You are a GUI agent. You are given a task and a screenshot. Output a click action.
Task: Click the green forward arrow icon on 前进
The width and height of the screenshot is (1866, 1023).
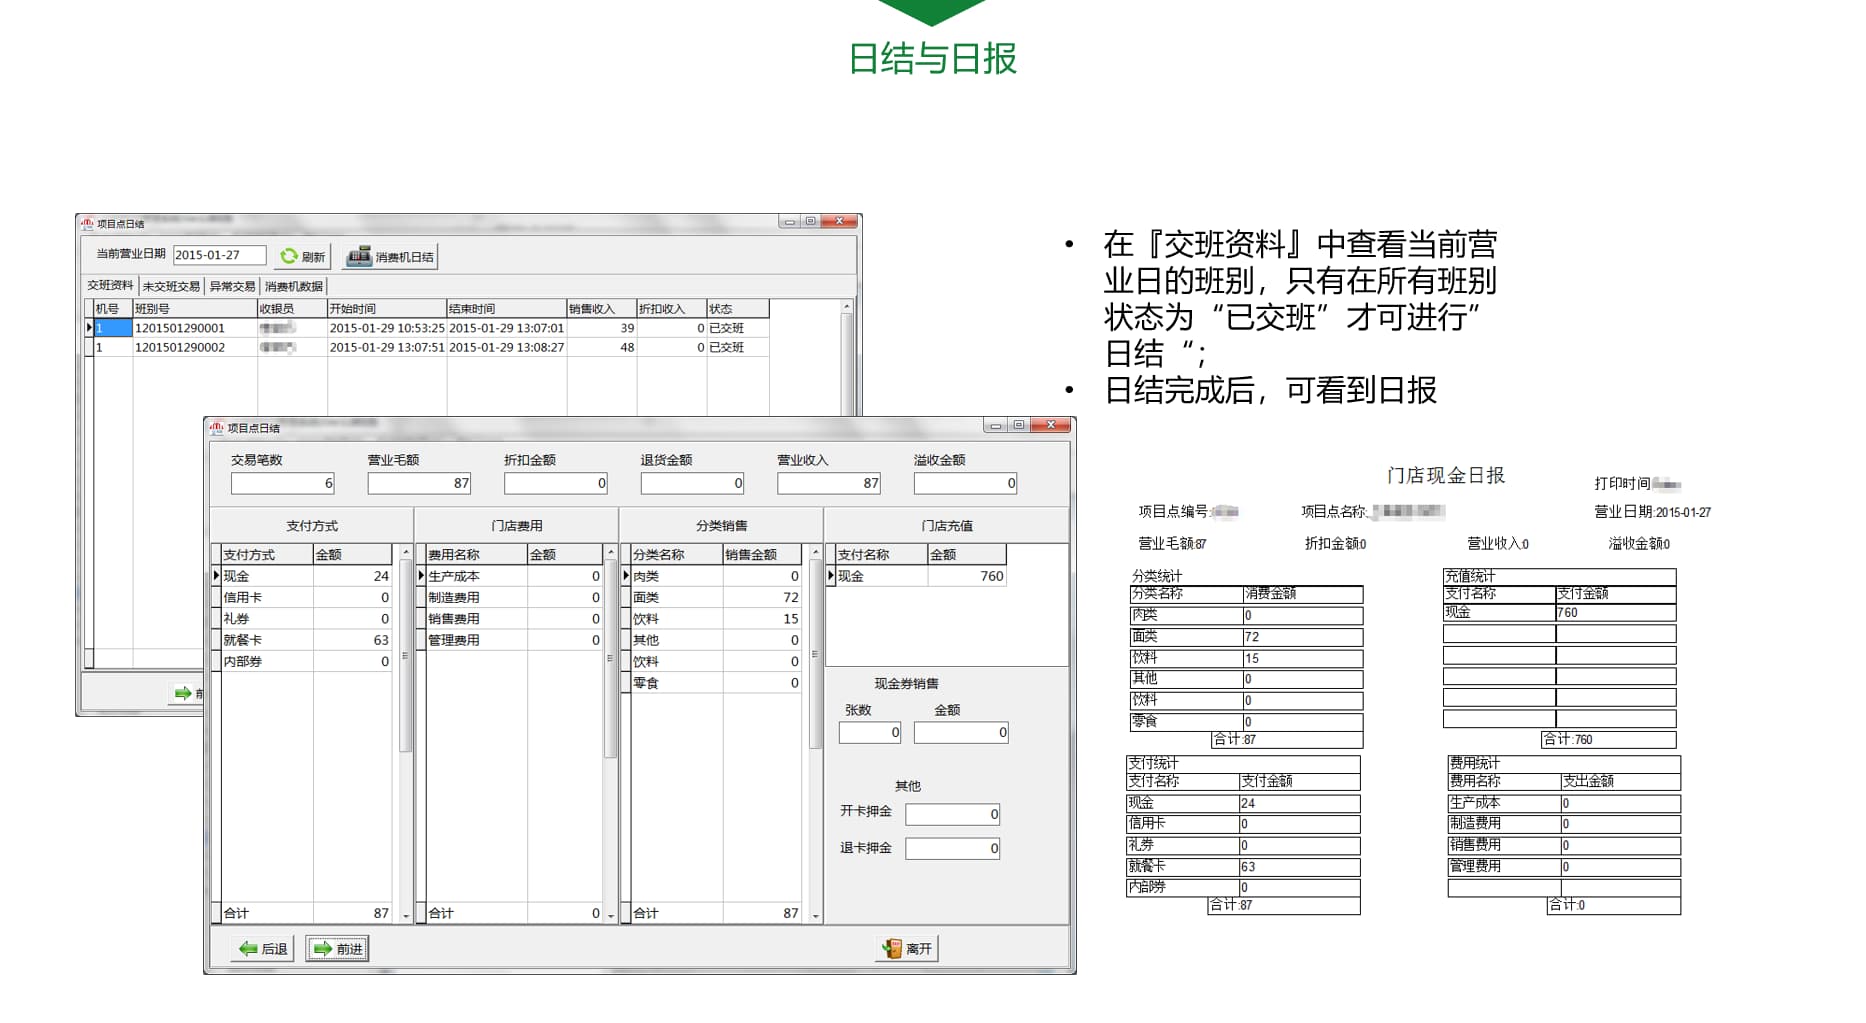[323, 949]
